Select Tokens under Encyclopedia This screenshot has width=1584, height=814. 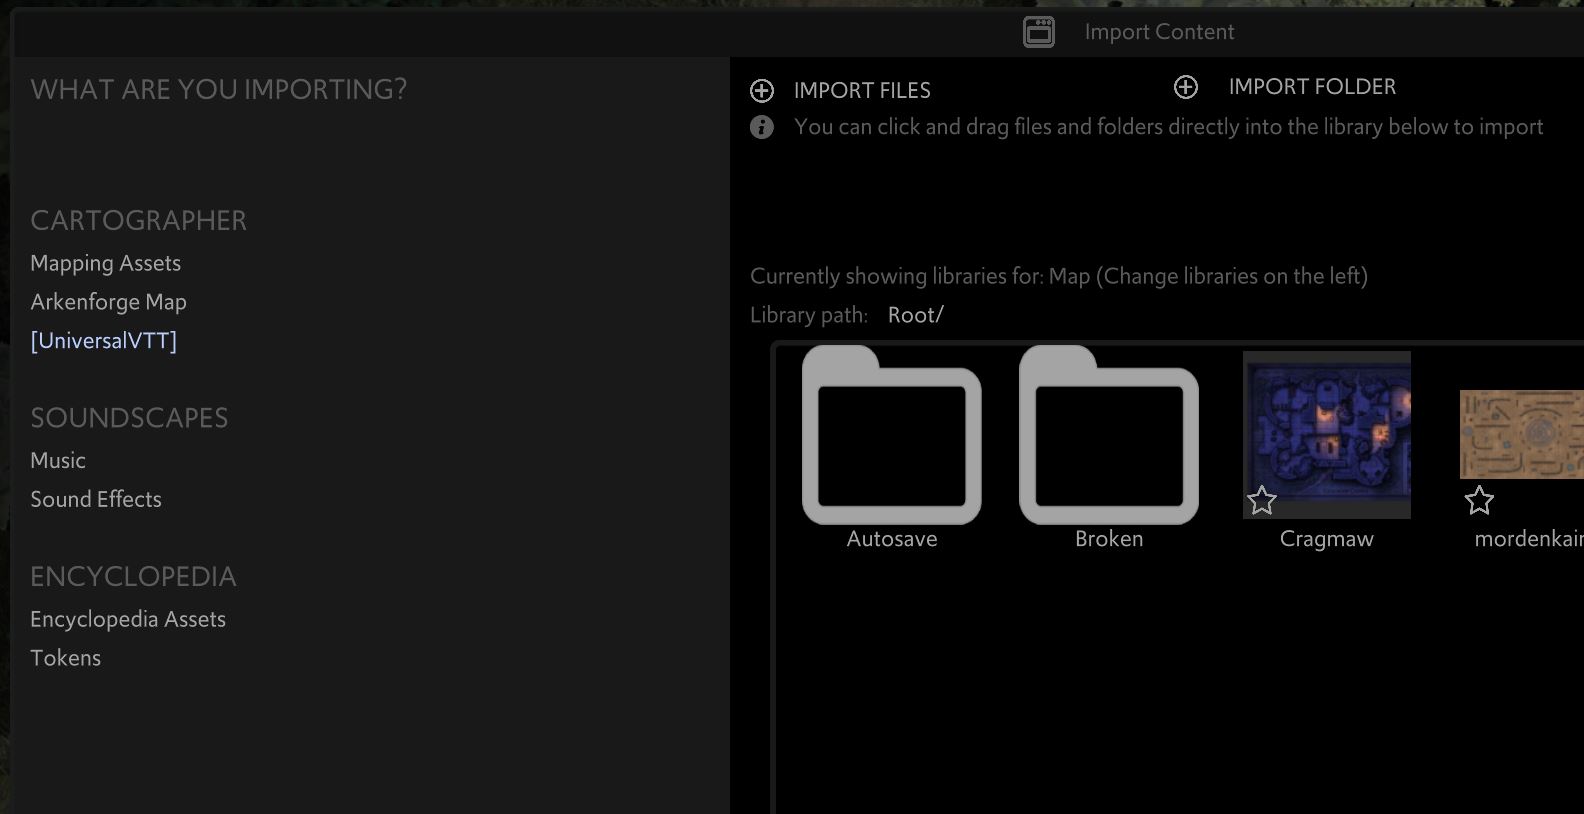pyautogui.click(x=66, y=658)
